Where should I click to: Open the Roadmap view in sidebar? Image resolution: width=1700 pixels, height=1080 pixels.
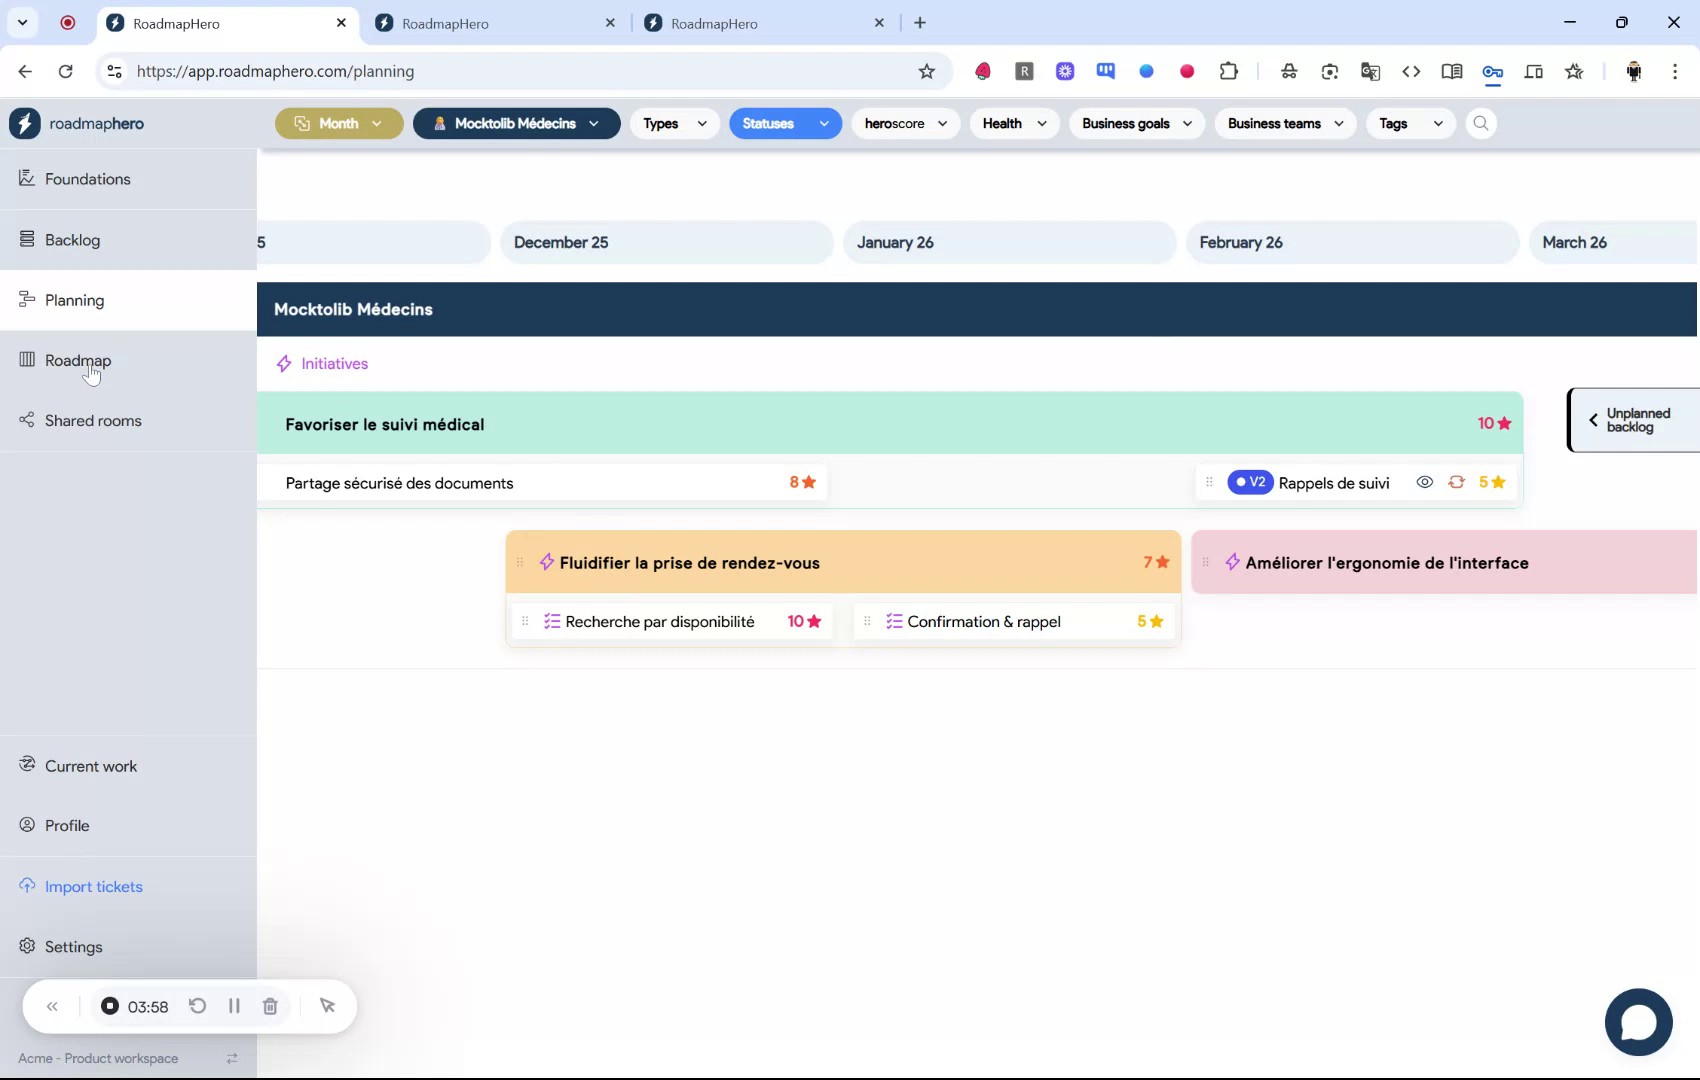pyautogui.click(x=78, y=360)
